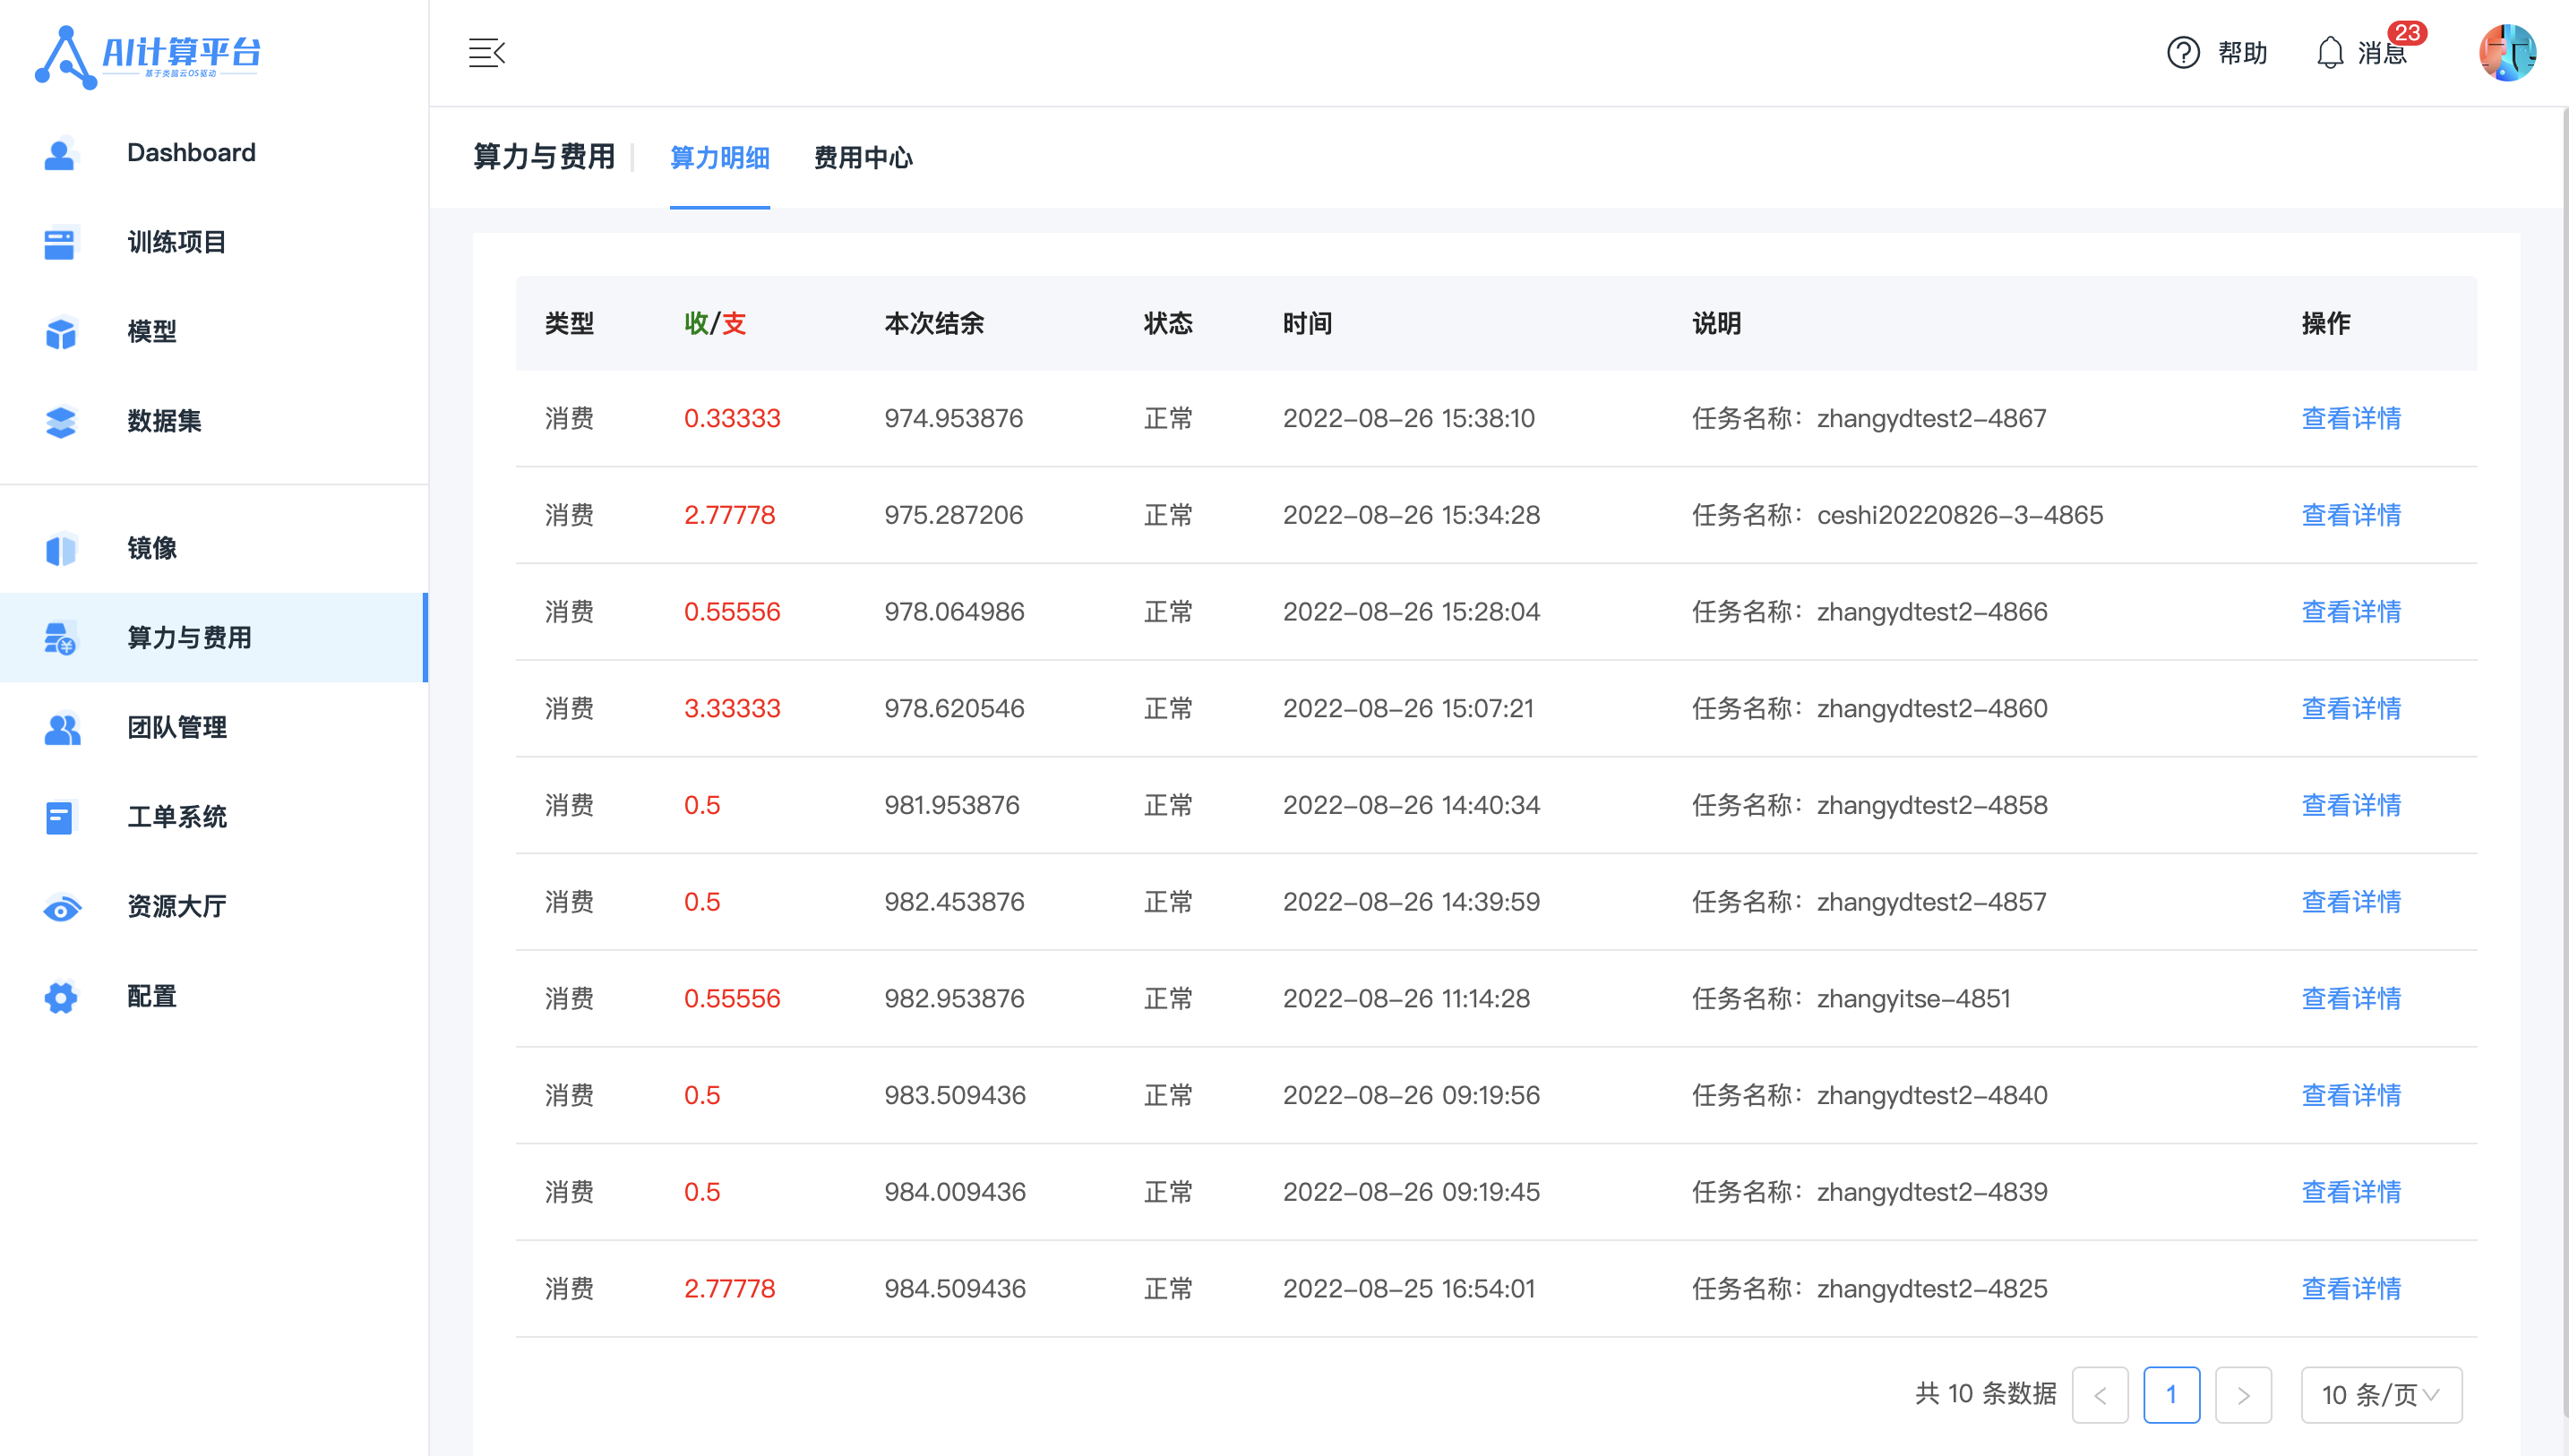The width and height of the screenshot is (2569, 1456).
Task: View details for zhangydtest2-4857
Action: click(x=2351, y=903)
